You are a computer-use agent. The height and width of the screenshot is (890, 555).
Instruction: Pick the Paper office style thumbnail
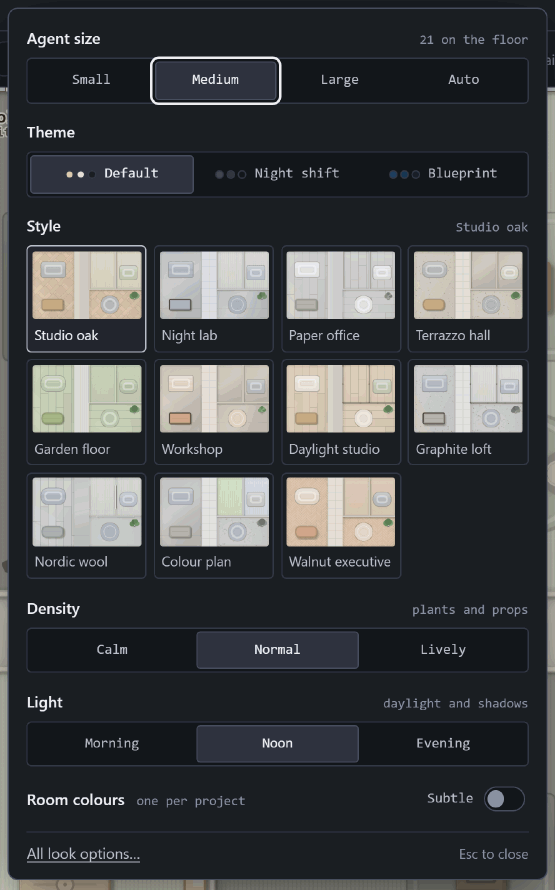click(x=341, y=299)
